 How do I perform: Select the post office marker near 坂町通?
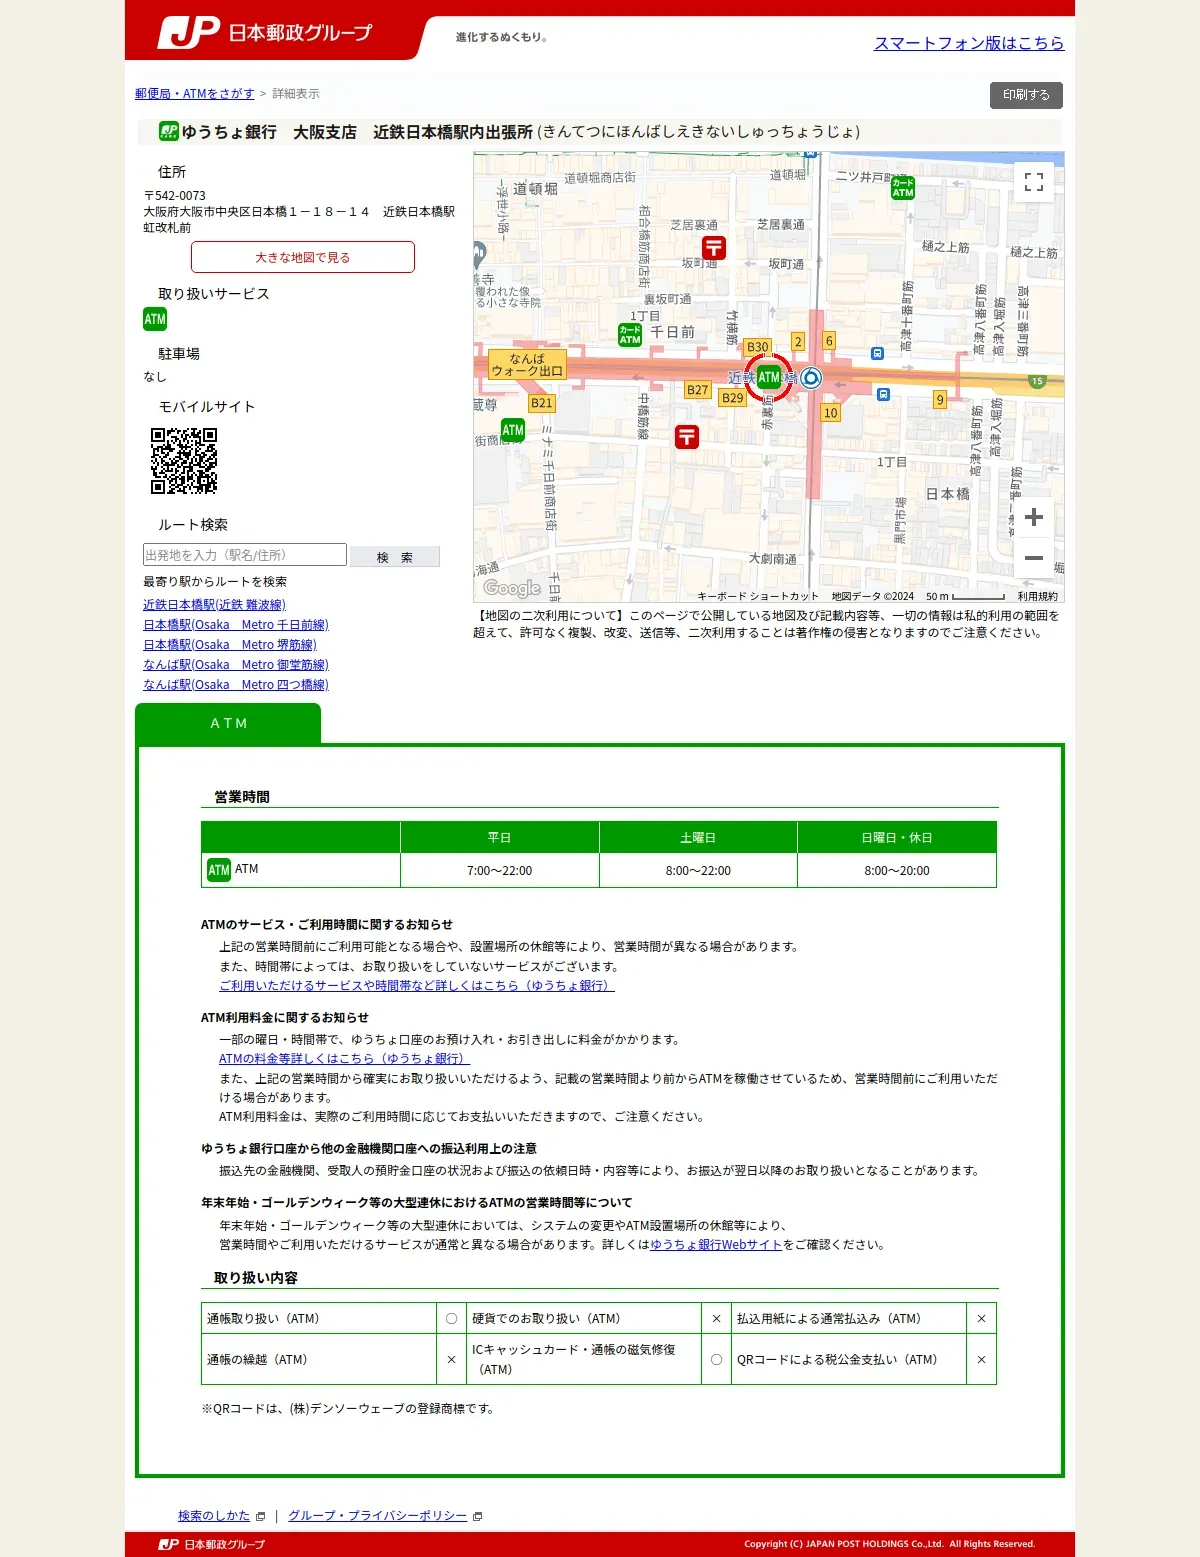(x=714, y=247)
